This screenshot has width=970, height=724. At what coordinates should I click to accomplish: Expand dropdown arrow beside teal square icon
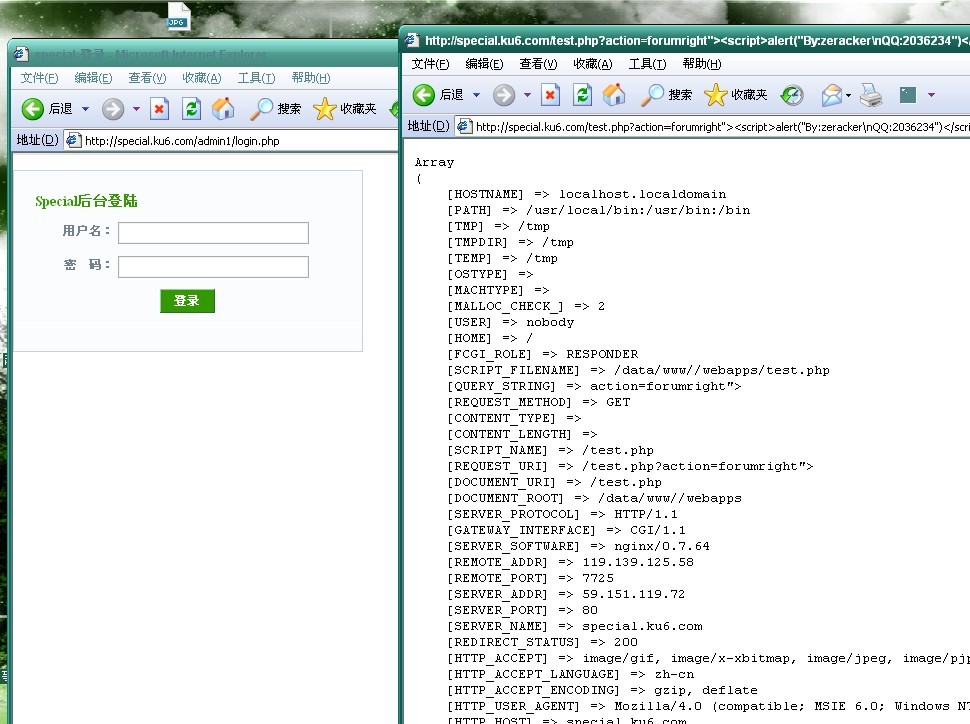[x=931, y=95]
